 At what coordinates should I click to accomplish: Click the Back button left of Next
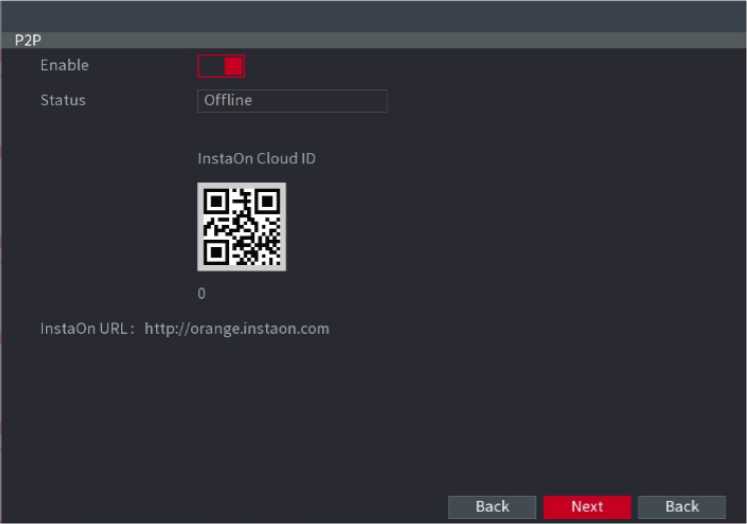pyautogui.click(x=492, y=506)
